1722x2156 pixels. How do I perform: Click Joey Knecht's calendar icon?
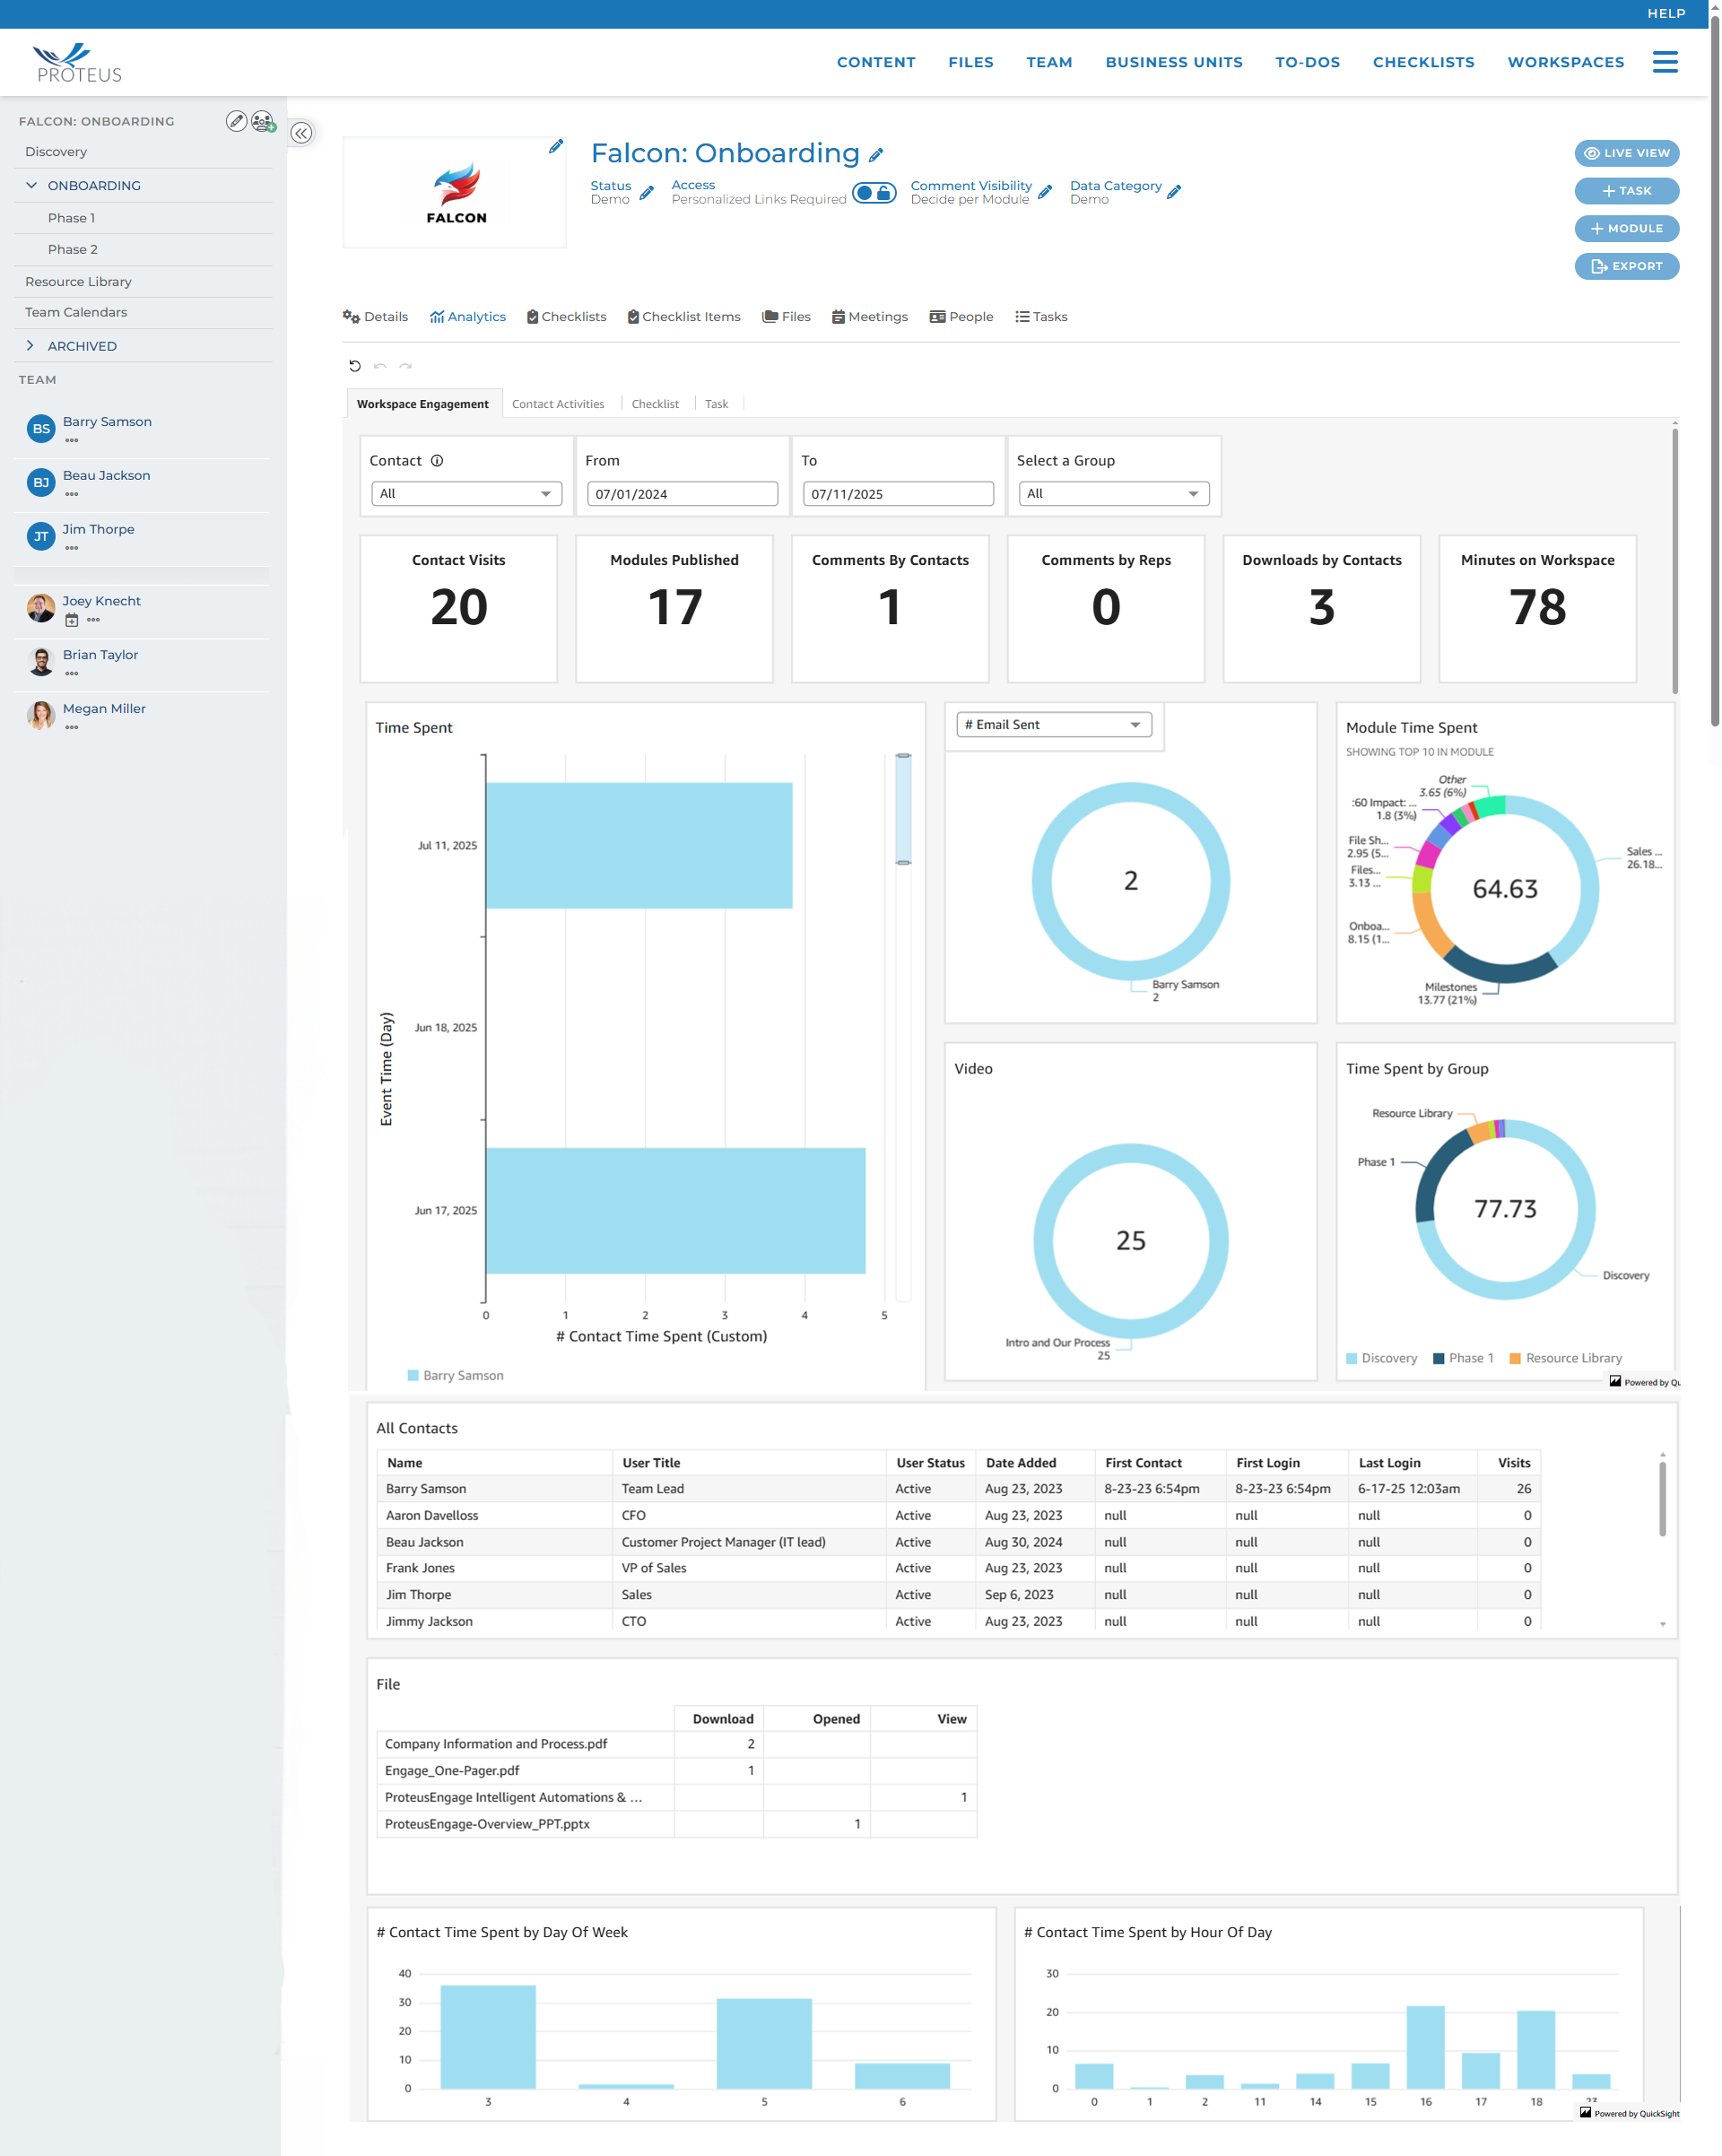pos(71,620)
